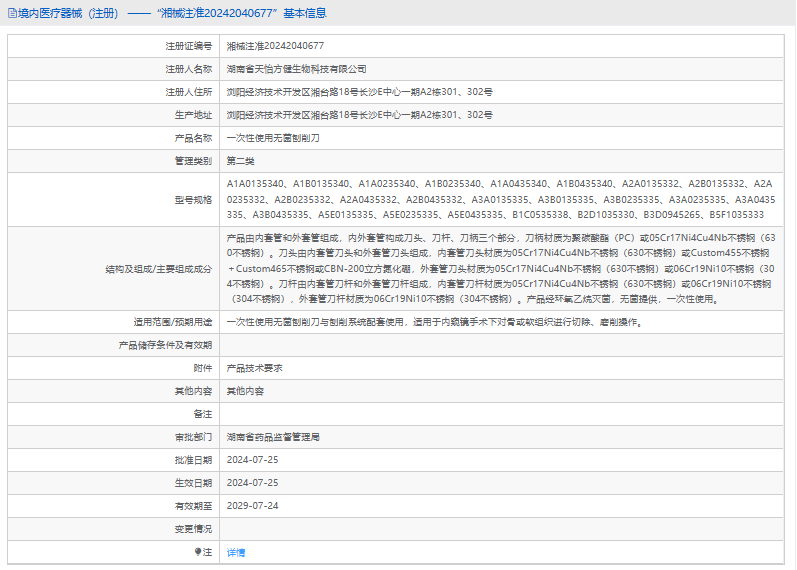Click the 适用范围/预期用途 label
Screen dimensions: 797x570
173,322
